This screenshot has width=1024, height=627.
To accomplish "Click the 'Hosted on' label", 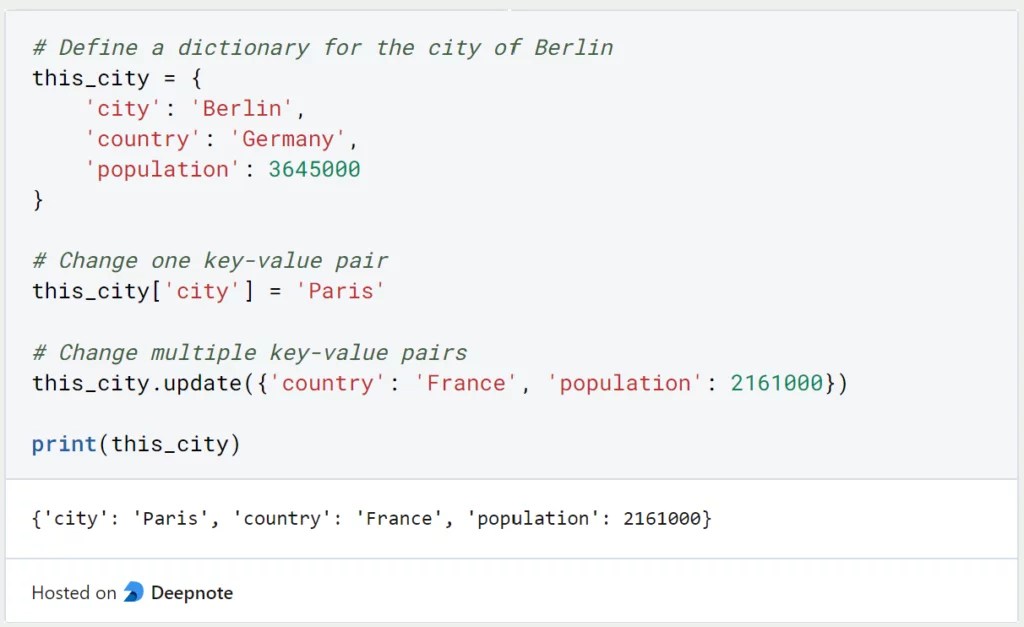I will (x=73, y=592).
